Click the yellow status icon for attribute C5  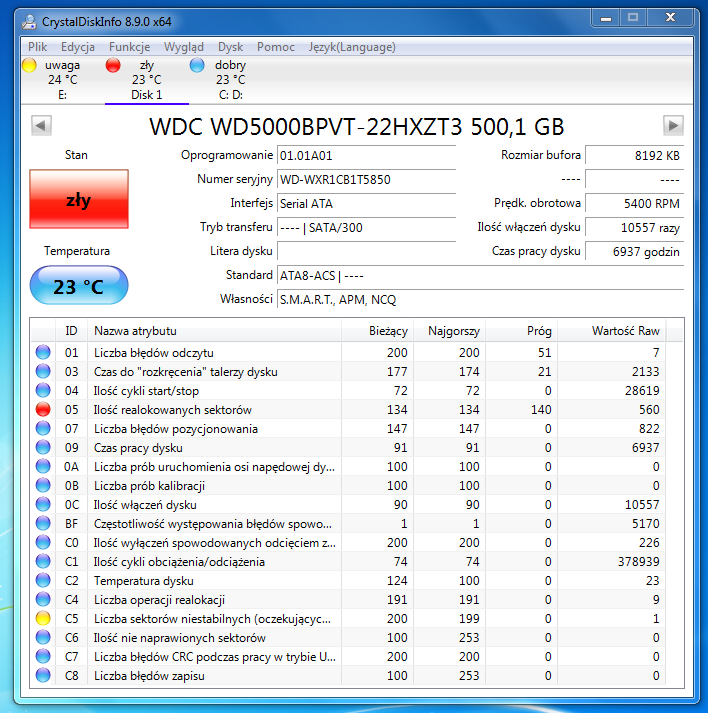click(43, 619)
